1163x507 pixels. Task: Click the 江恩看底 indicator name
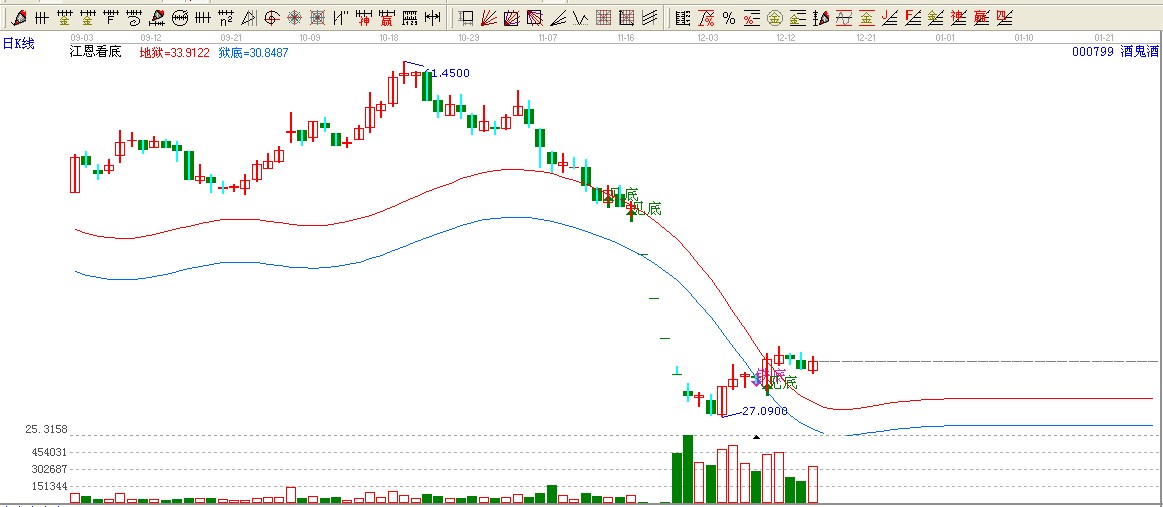coord(95,52)
